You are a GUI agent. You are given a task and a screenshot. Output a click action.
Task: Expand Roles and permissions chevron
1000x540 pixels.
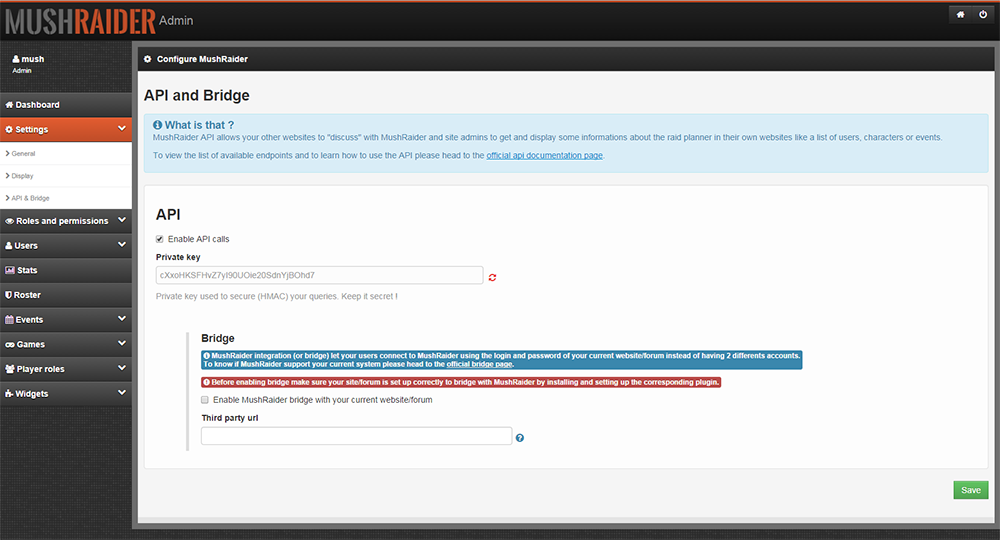(122, 220)
